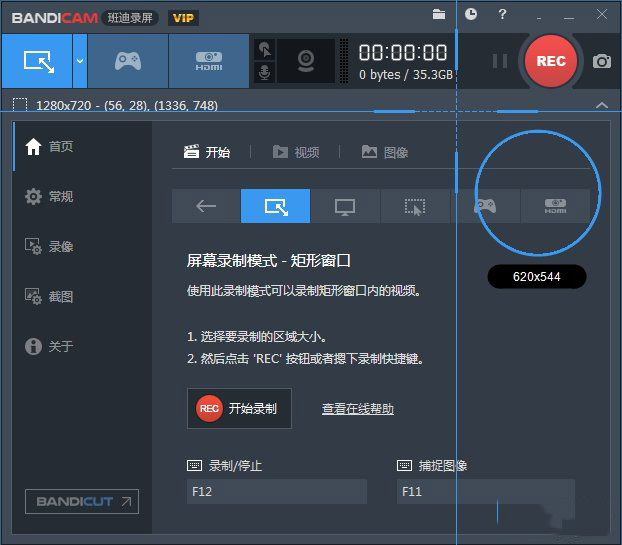This screenshot has height=545, width=622.
Task: Click the back arrow in mode row
Action: pos(206,206)
